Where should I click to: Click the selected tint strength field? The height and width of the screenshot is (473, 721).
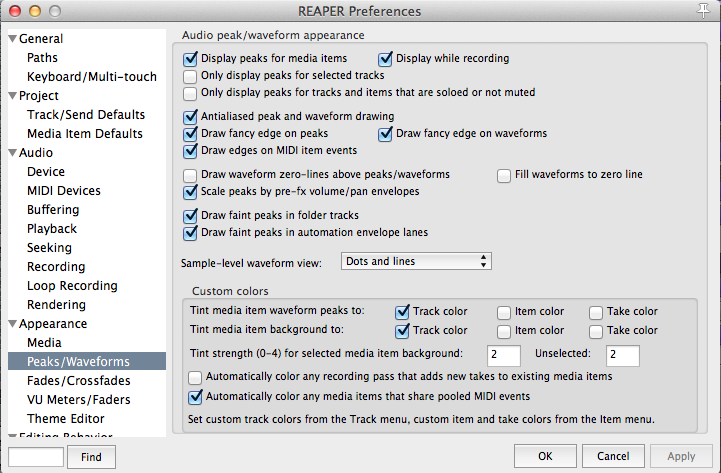[504, 355]
